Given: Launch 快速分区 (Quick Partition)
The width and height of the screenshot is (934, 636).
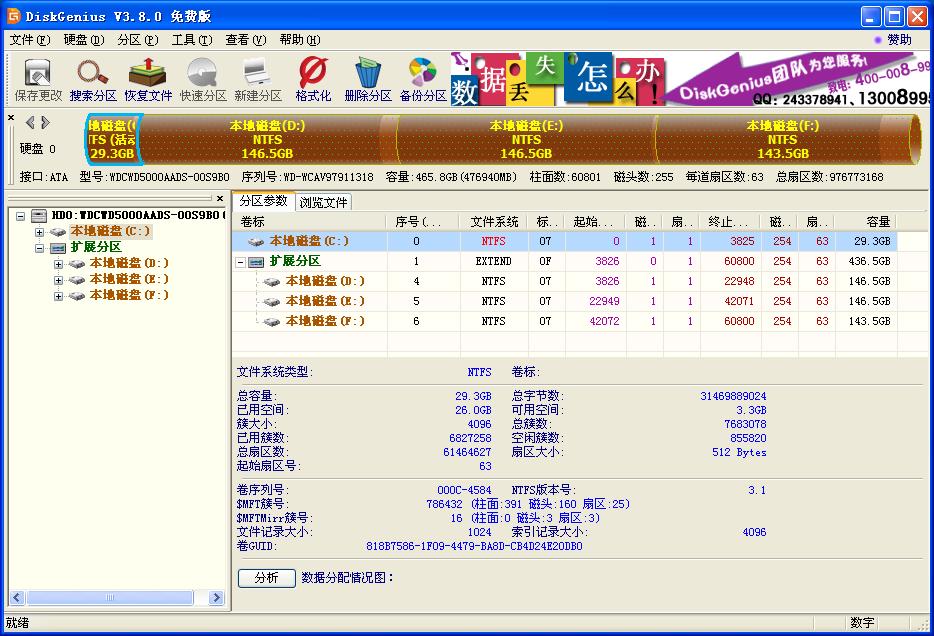Looking at the screenshot, I should coord(202,77).
